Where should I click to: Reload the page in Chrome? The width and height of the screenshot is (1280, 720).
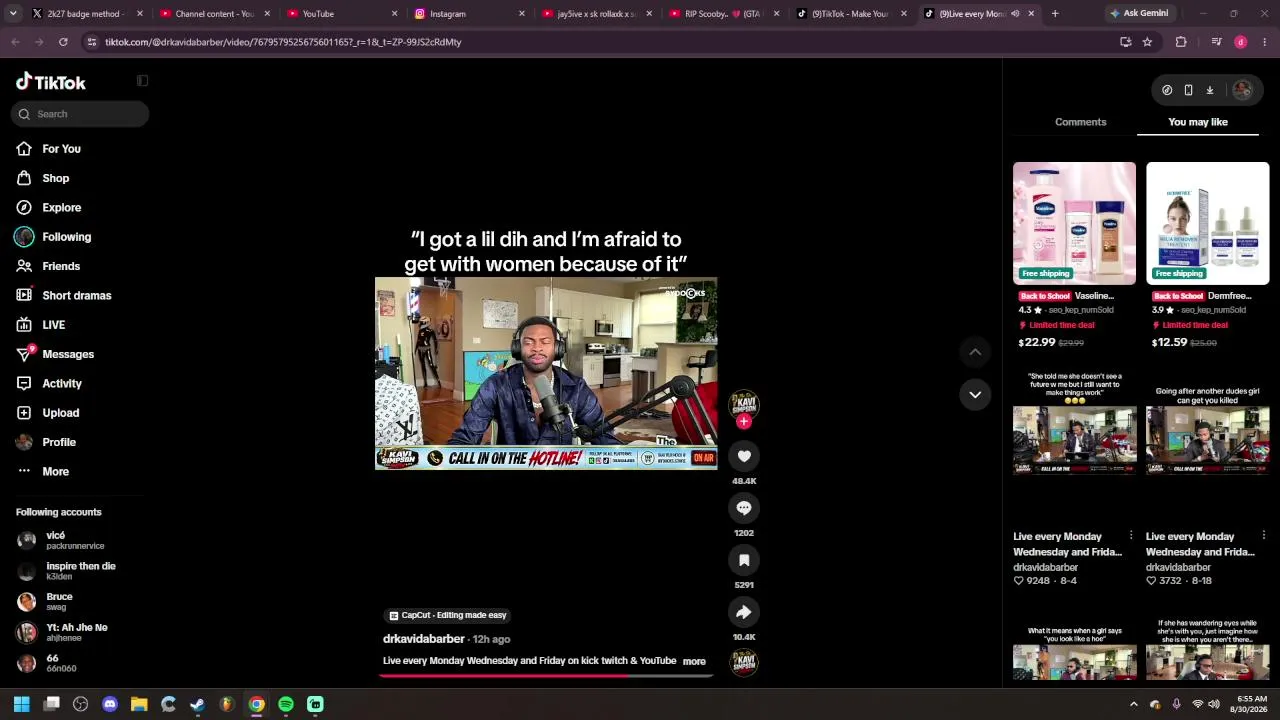[63, 42]
